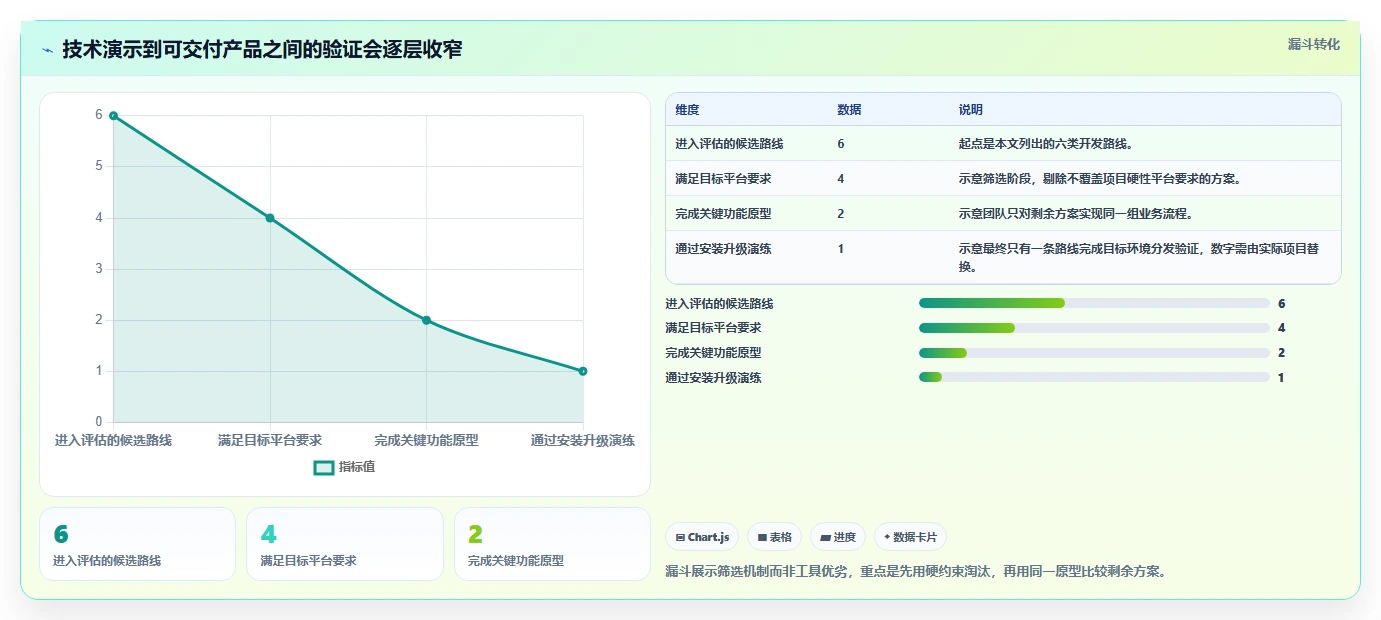Click progress list label 通过安装升级演练
Viewport: 1381px width, 620px height.
(714, 378)
